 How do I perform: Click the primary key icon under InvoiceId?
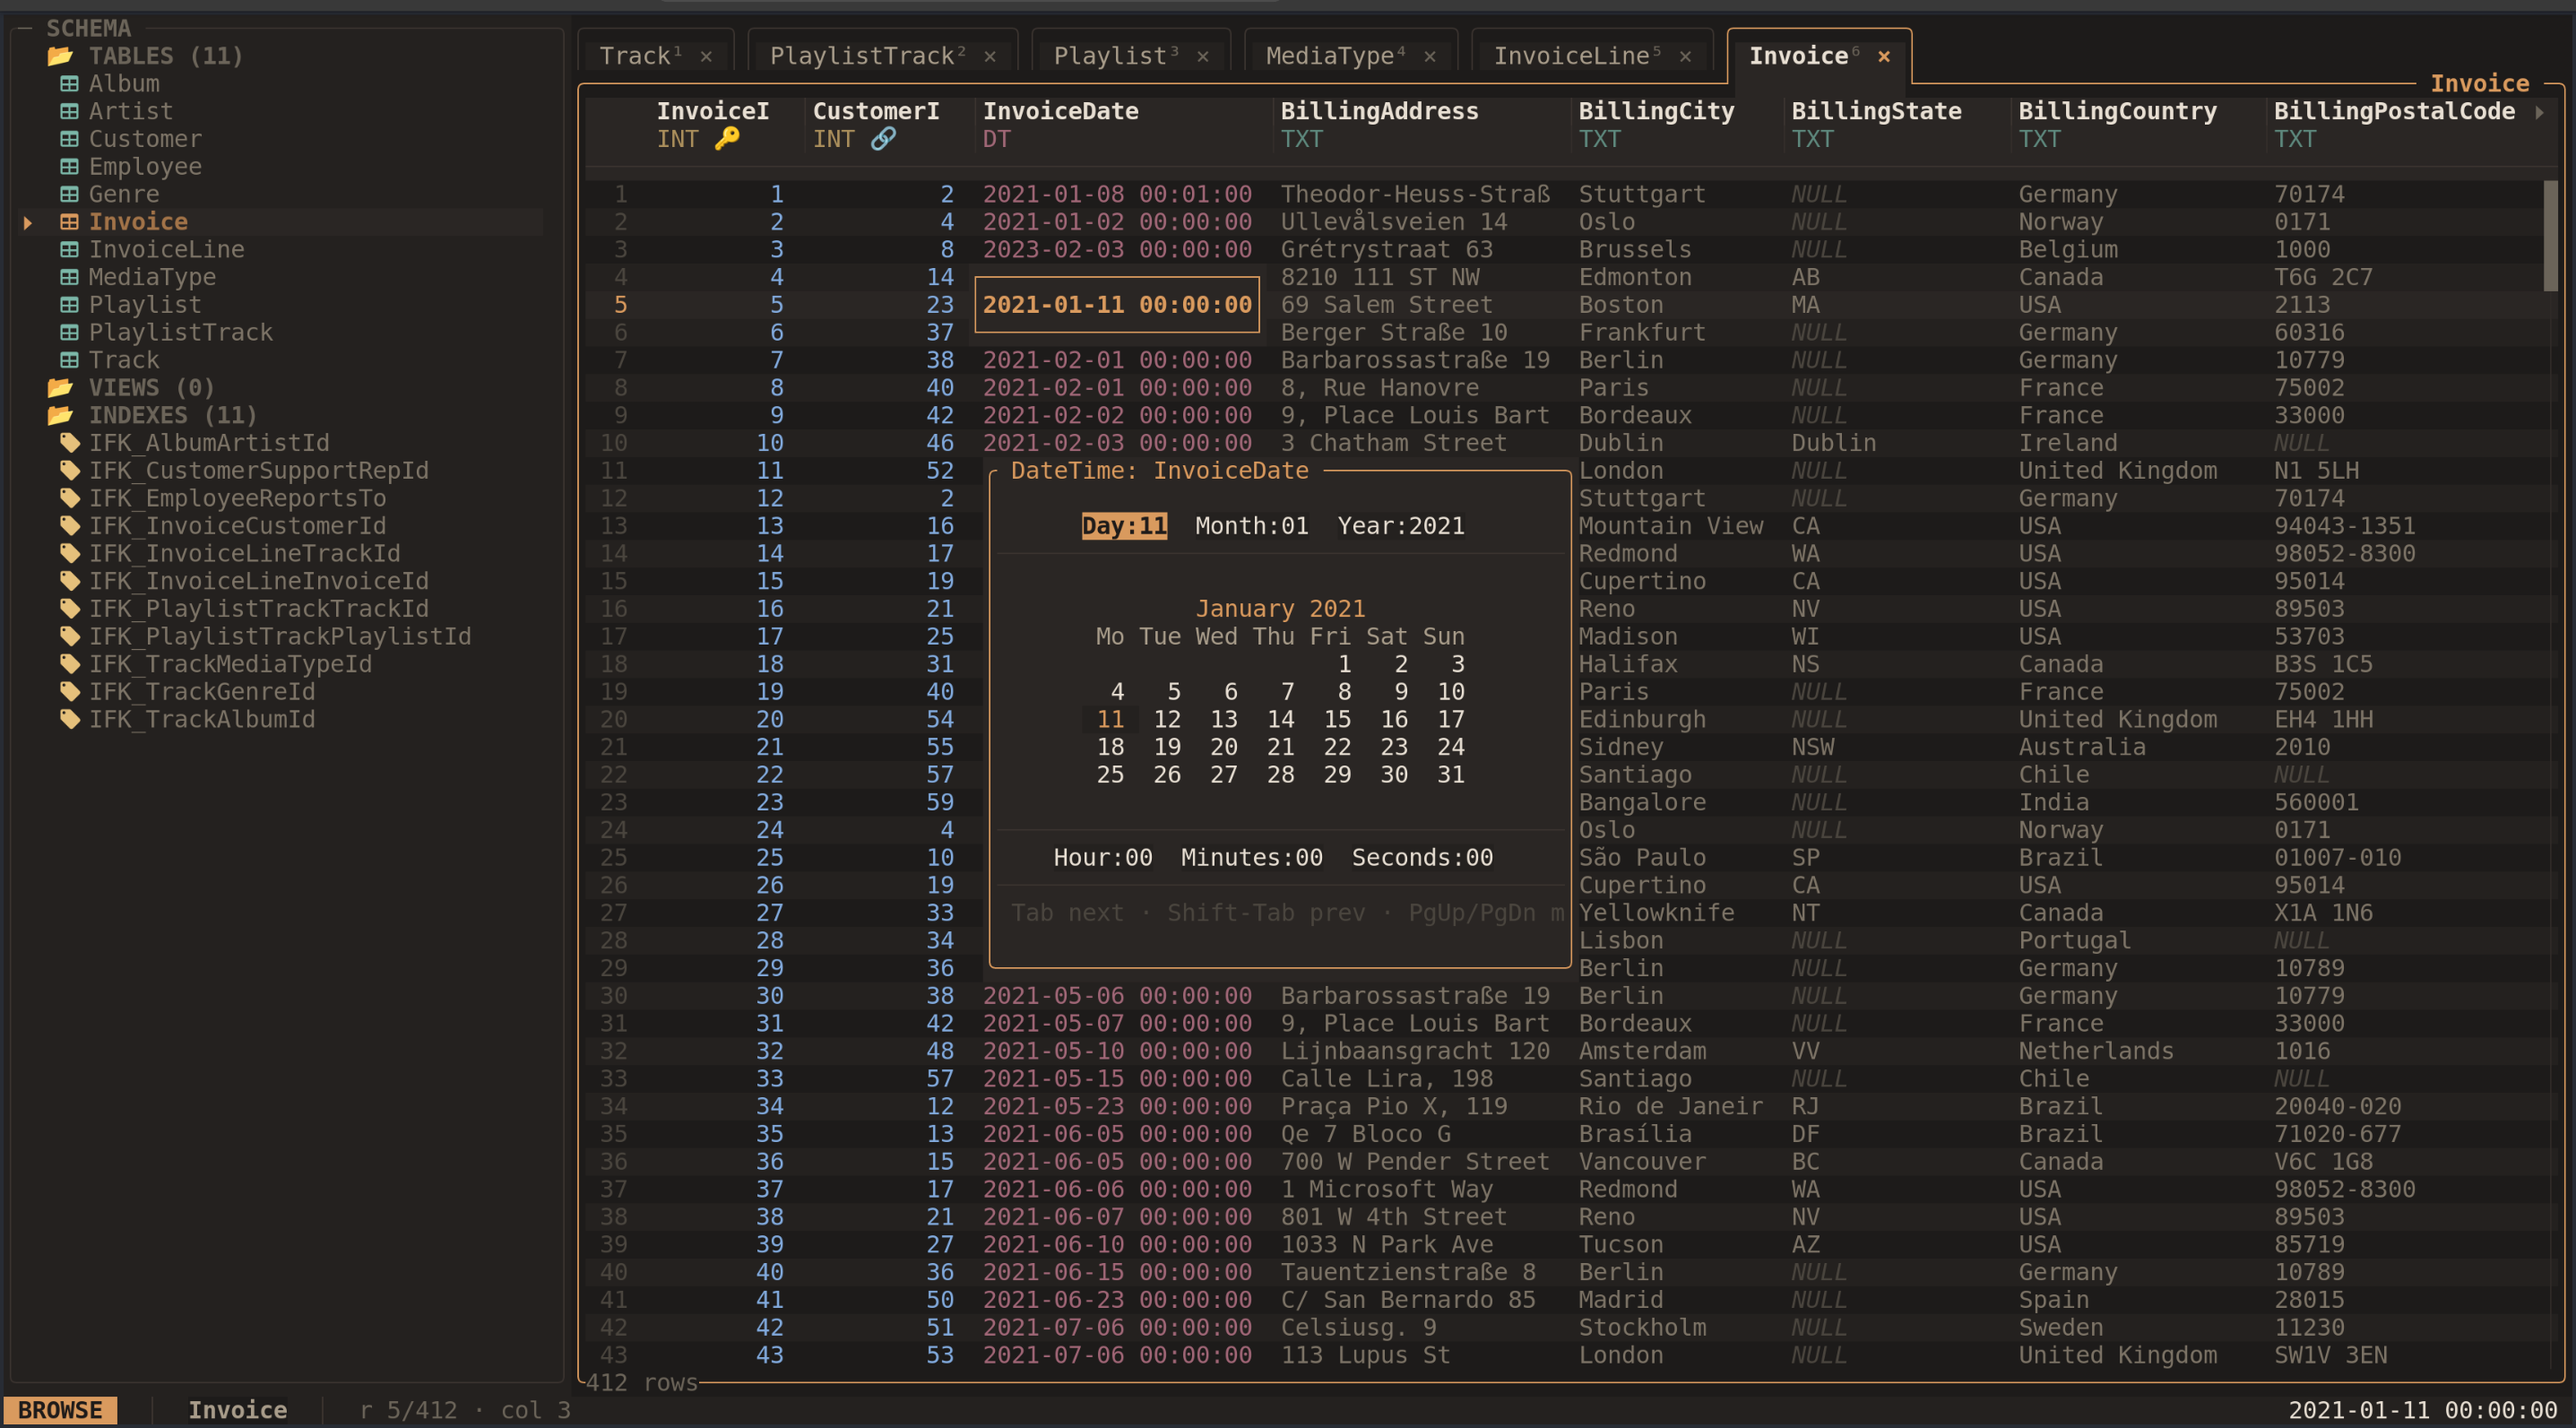(x=727, y=138)
